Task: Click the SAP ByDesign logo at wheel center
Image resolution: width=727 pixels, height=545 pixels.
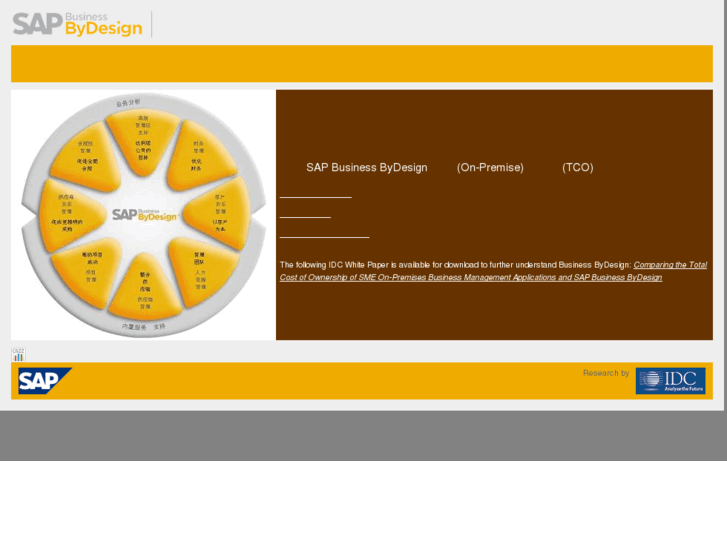Action: tap(145, 214)
